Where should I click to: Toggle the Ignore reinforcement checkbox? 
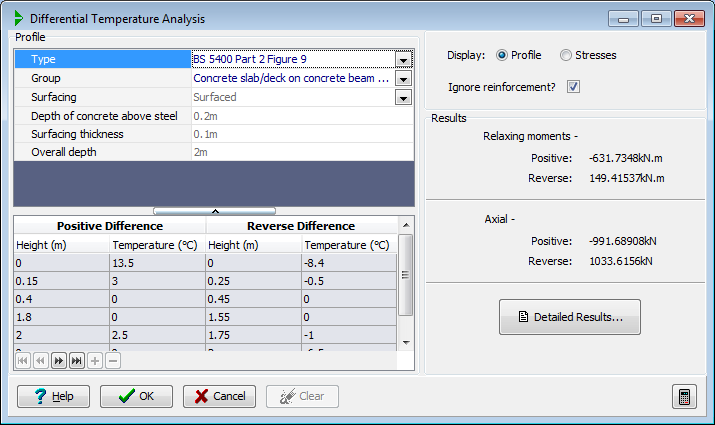click(x=573, y=87)
